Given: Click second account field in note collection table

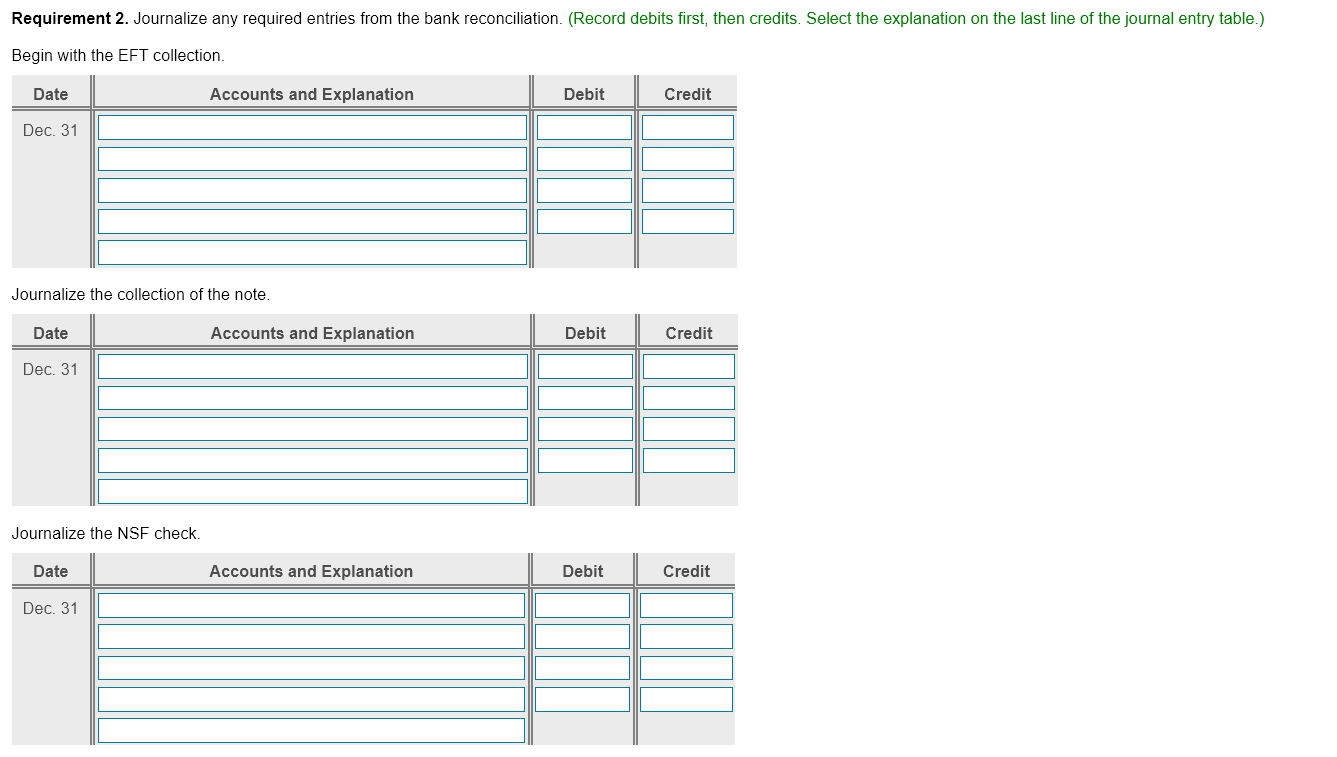Looking at the screenshot, I should [x=313, y=398].
